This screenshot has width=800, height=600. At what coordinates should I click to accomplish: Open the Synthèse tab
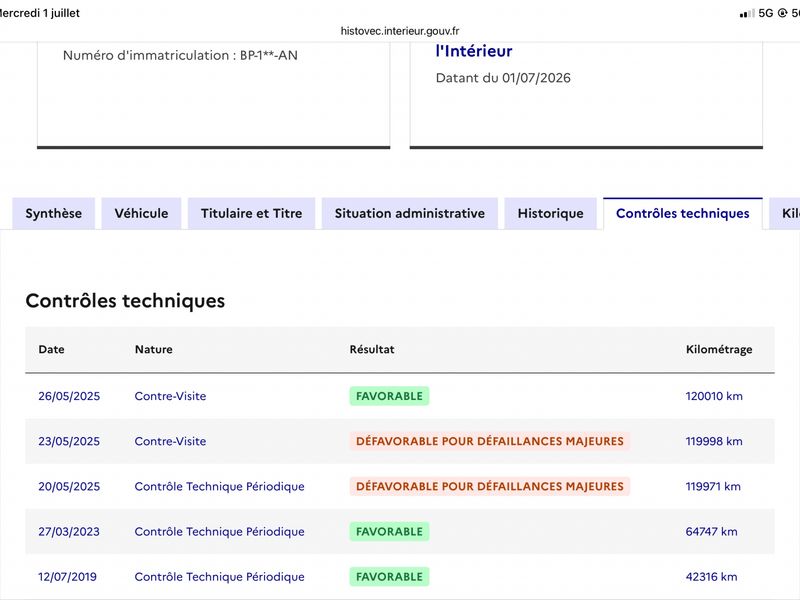(54, 213)
